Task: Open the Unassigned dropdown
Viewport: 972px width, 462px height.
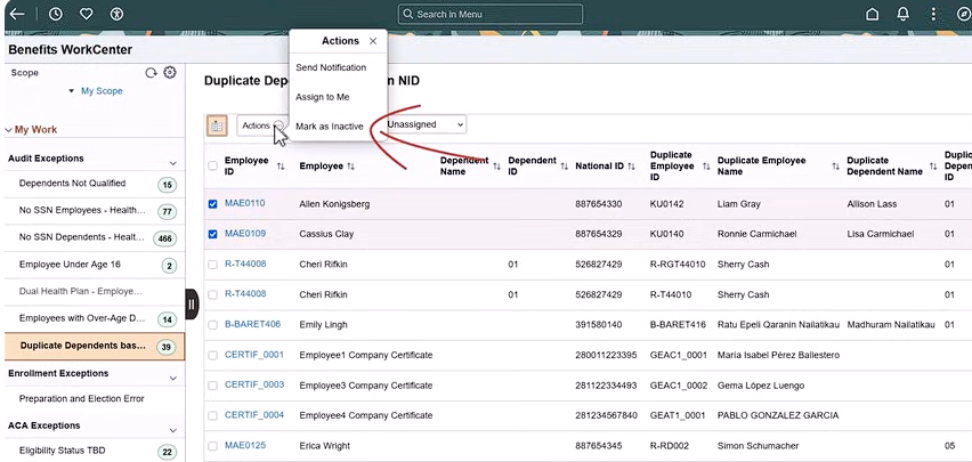Action: coord(425,125)
